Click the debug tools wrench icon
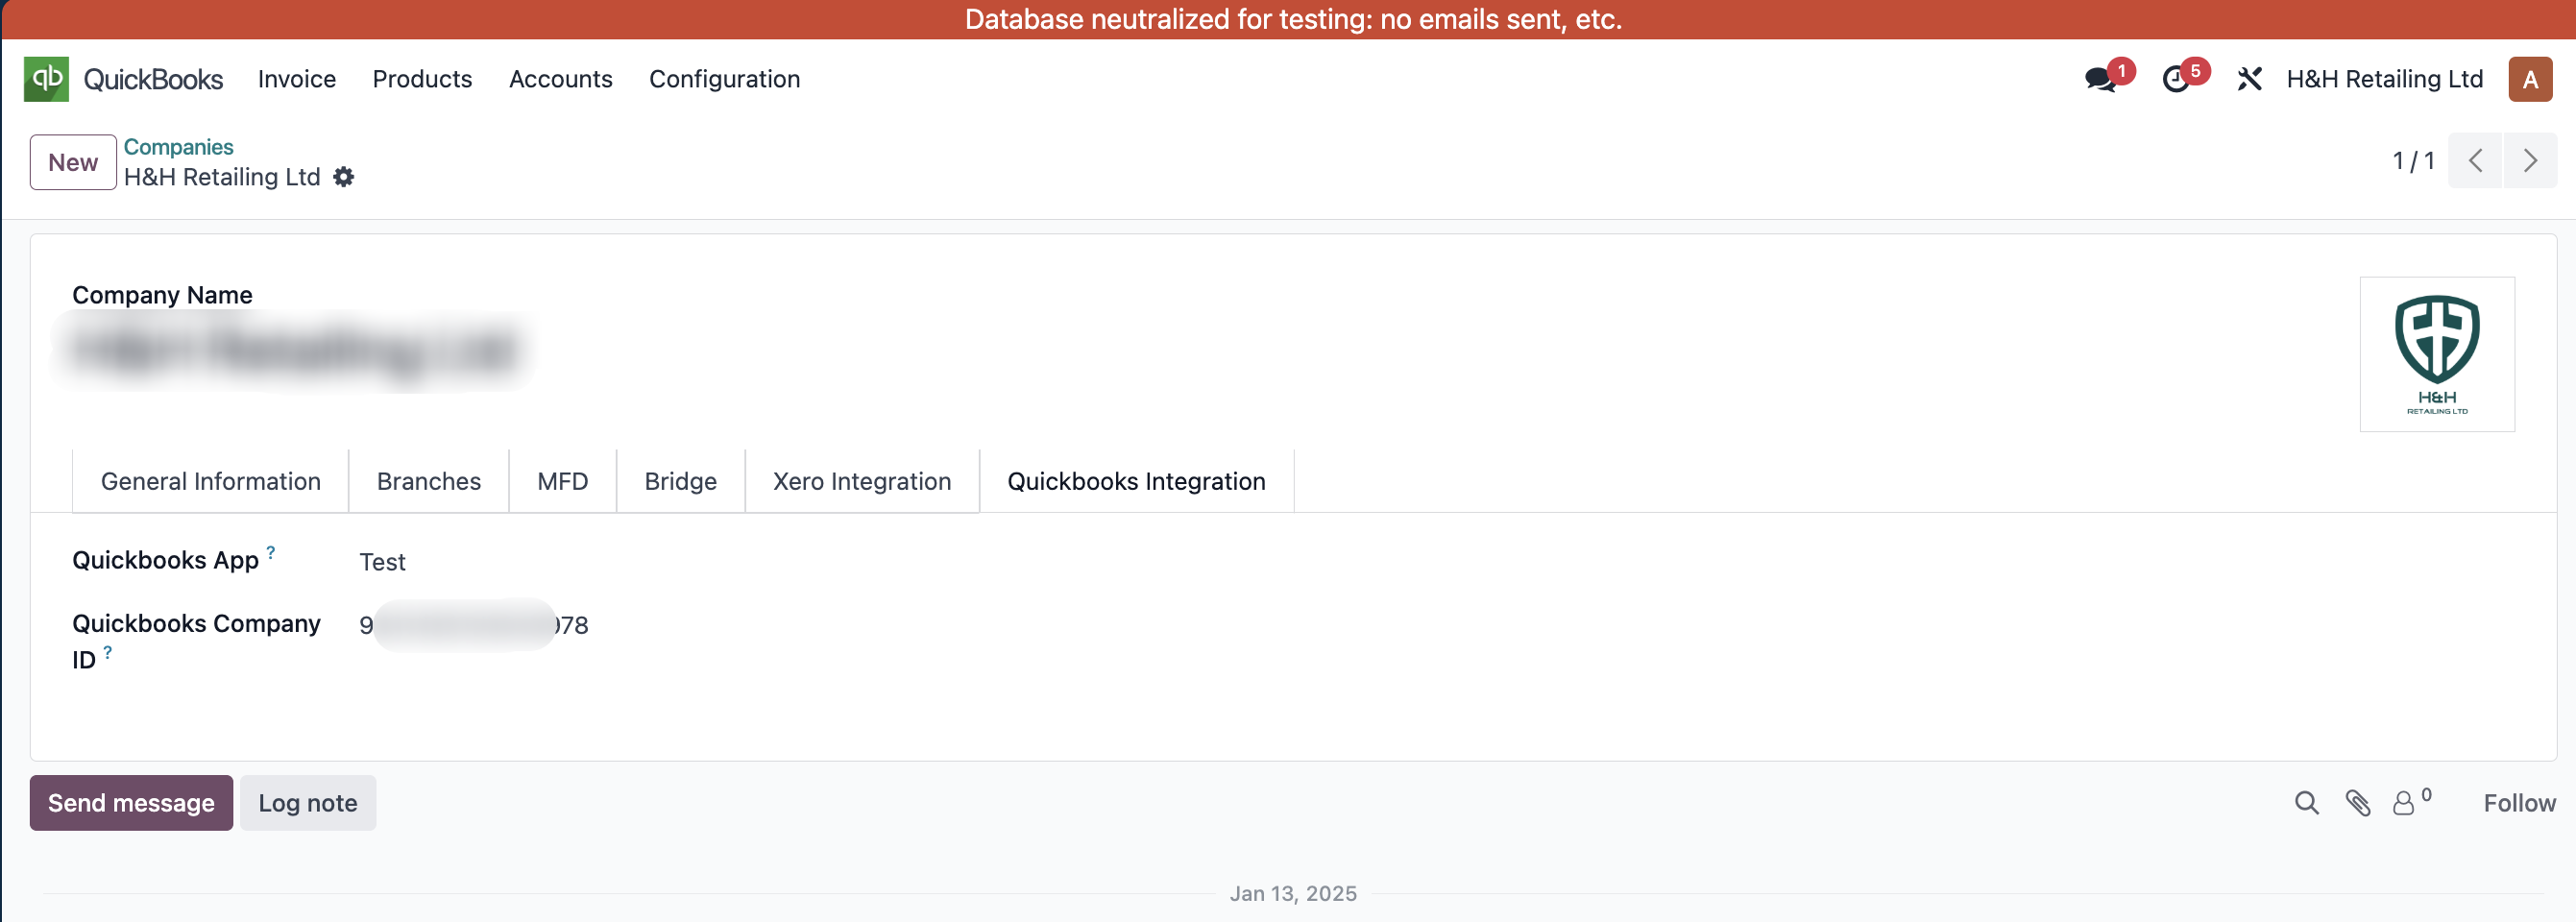Viewport: 2576px width, 922px height. pyautogui.click(x=2249, y=79)
